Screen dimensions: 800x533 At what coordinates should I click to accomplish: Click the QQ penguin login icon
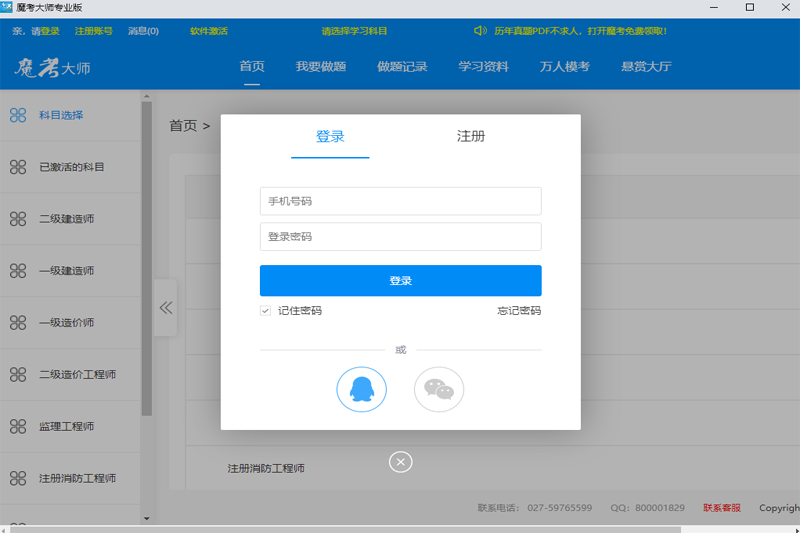[361, 390]
